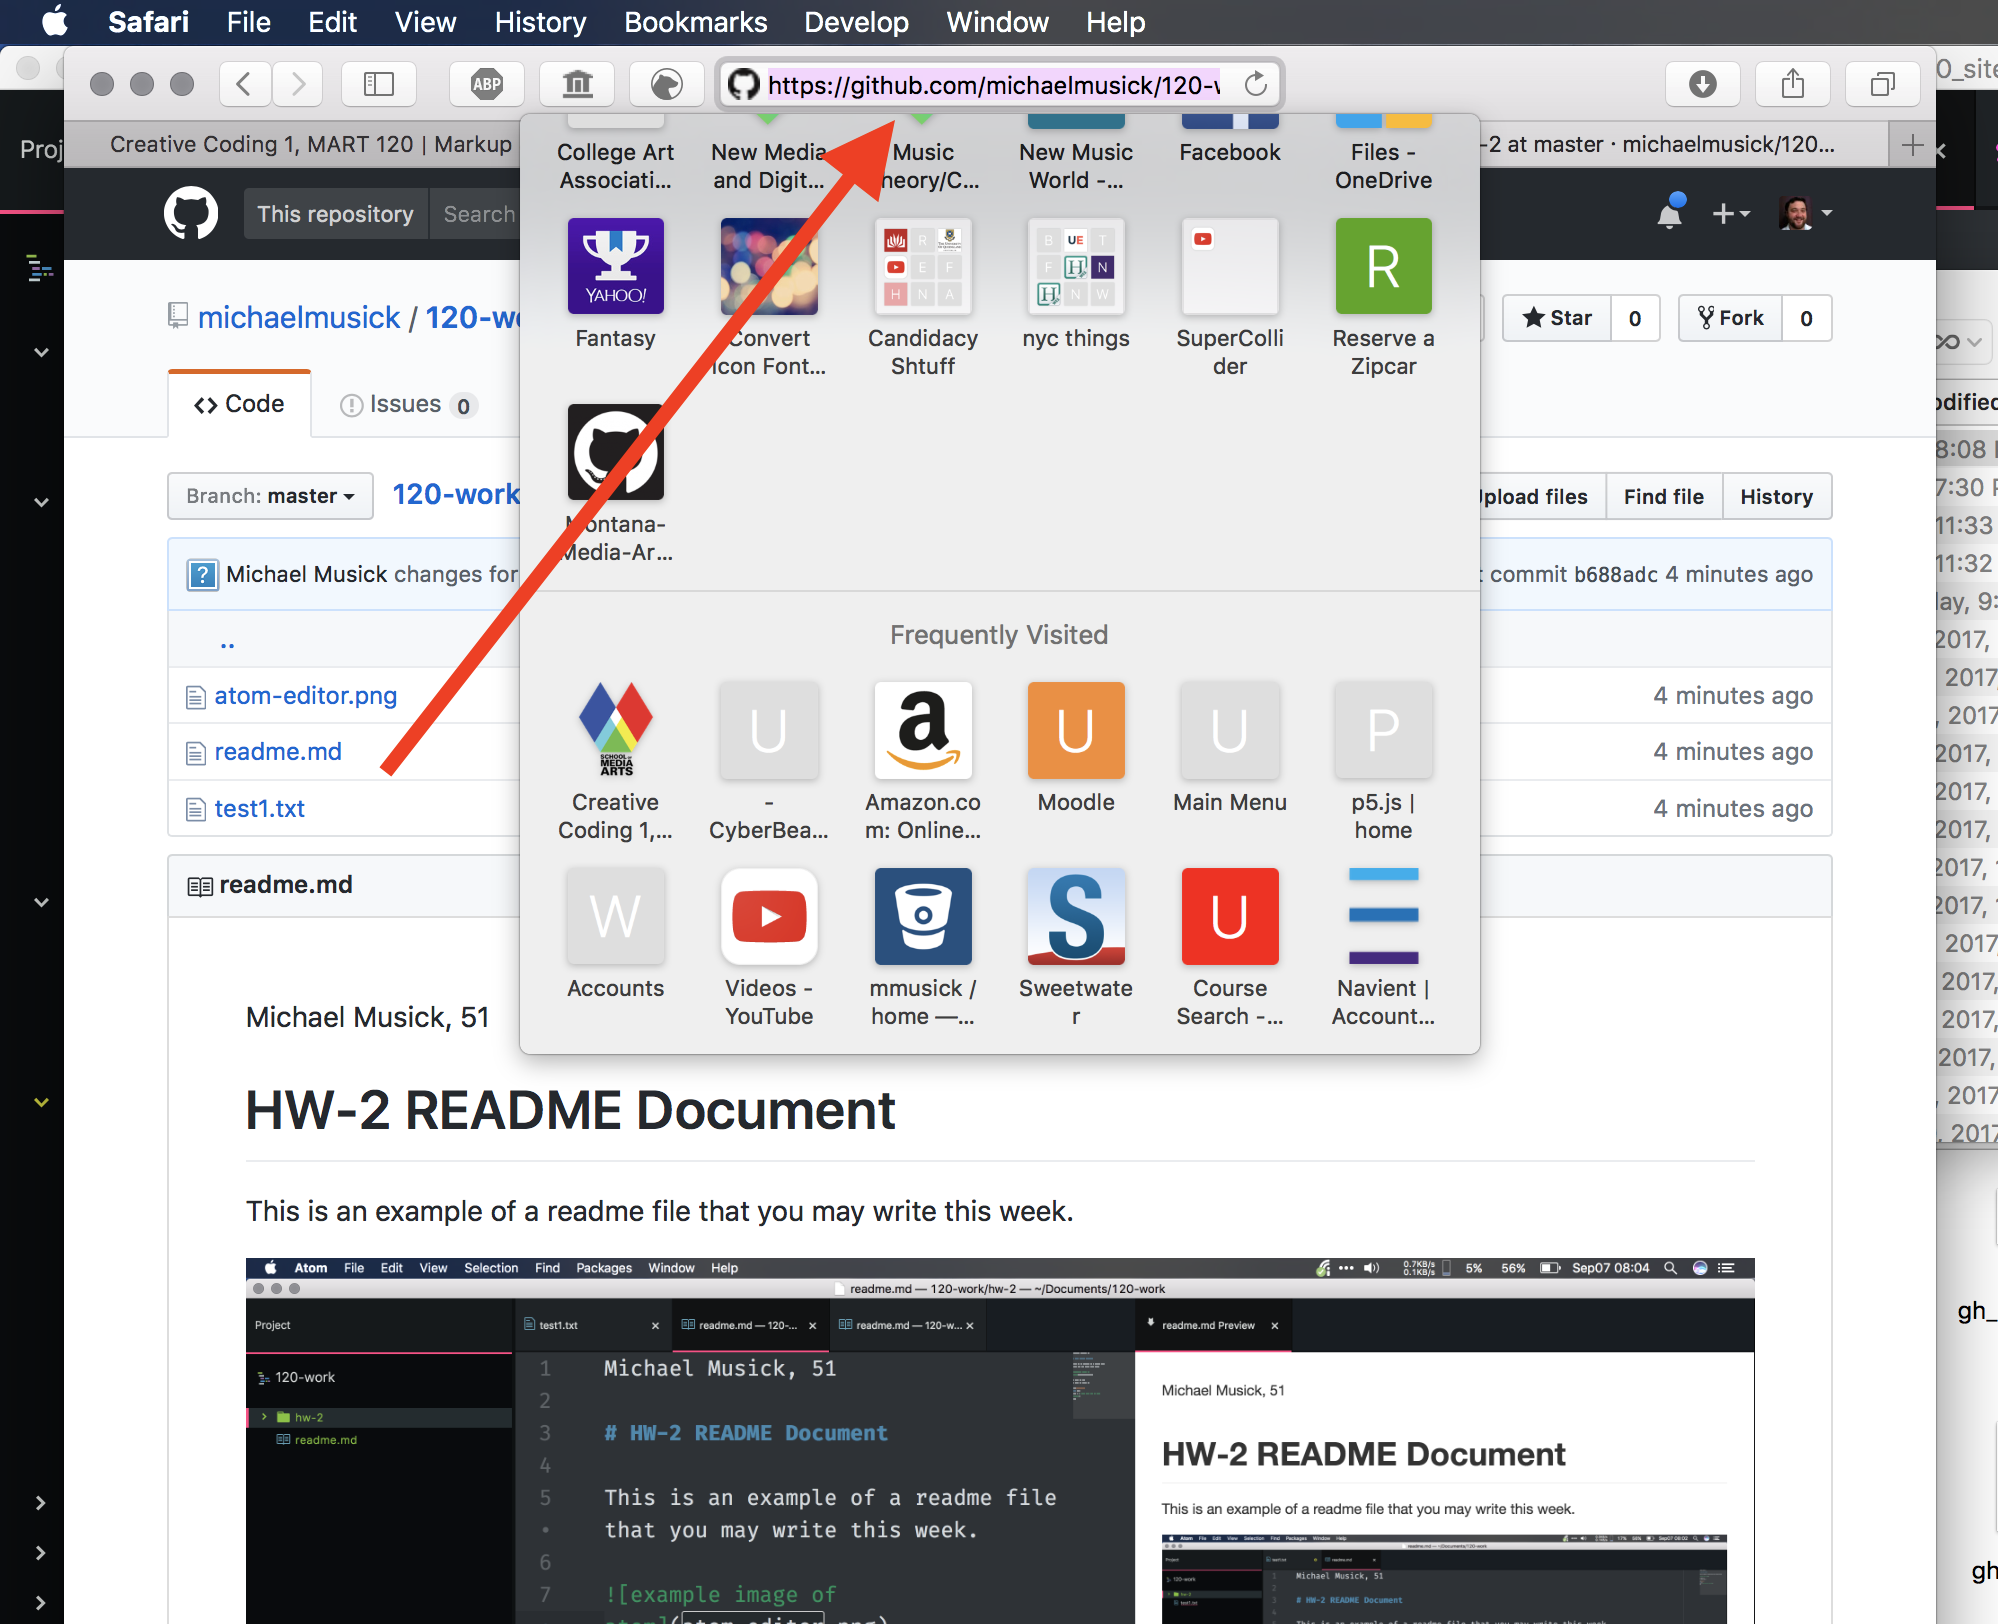The image size is (1998, 1624).
Task: Open the Yahoo Fantasy favorite
Action: [x=615, y=285]
